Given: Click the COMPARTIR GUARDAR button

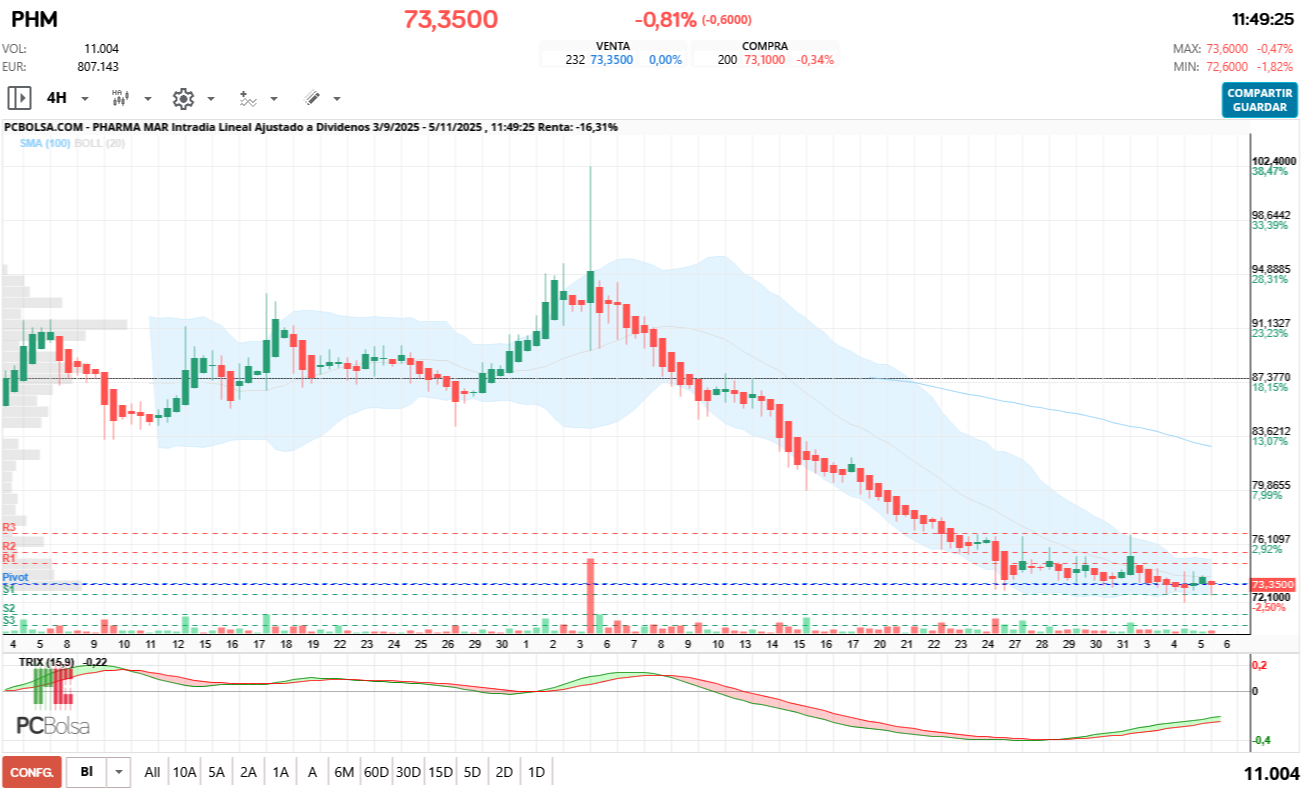Looking at the screenshot, I should (x=1258, y=97).
